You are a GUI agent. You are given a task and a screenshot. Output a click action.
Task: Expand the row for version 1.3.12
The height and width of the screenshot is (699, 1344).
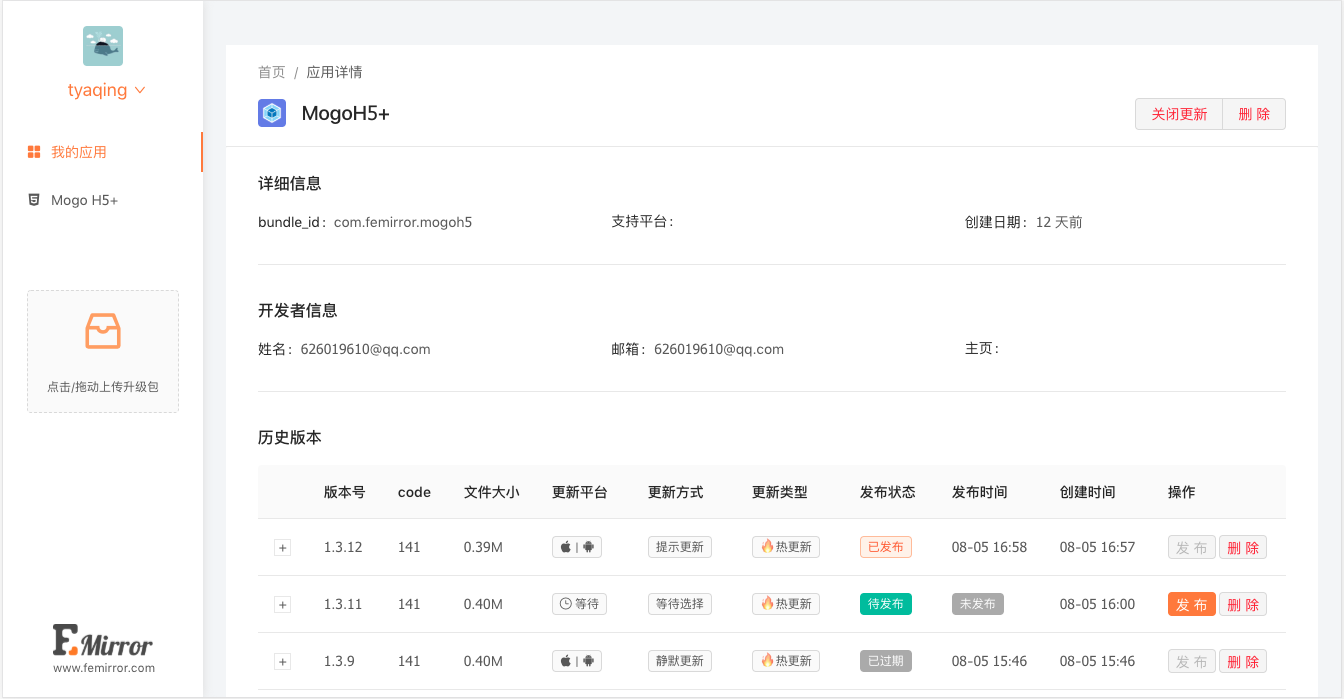[282, 548]
